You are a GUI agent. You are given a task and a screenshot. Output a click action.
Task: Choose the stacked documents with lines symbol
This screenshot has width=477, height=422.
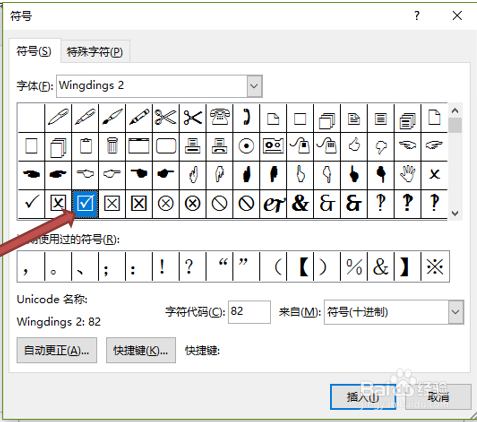408,118
